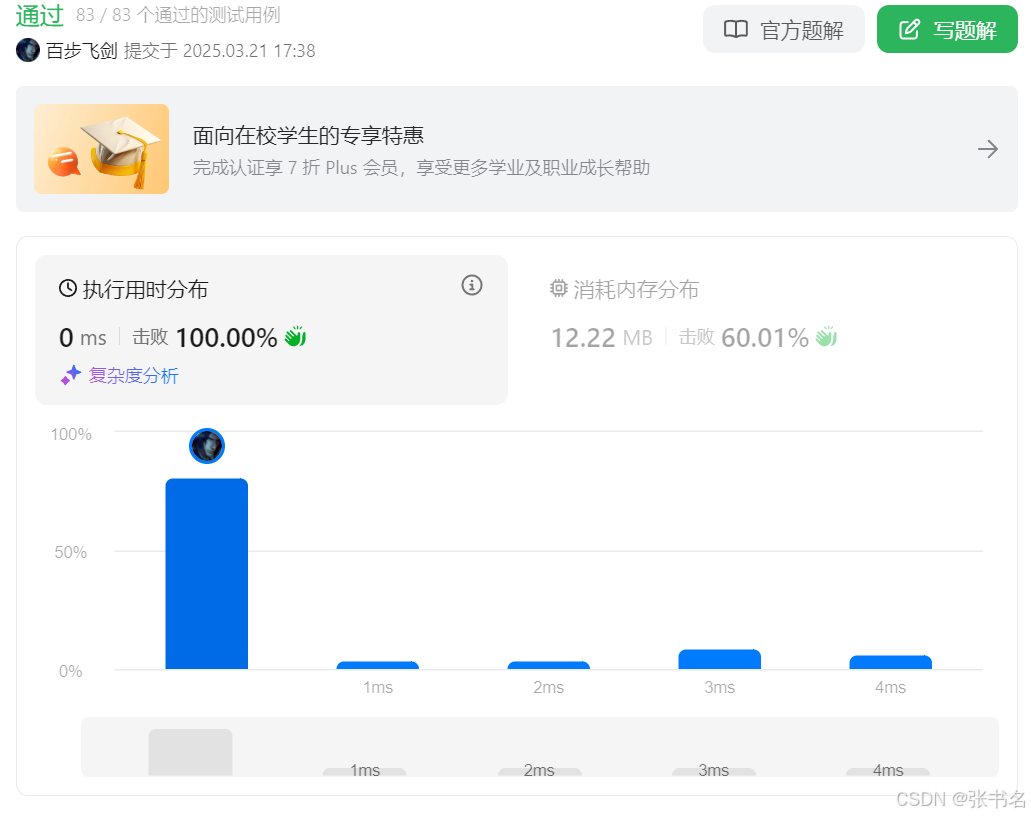Click the 60.01% memory beat value
This screenshot has width=1031, height=817.
click(765, 338)
